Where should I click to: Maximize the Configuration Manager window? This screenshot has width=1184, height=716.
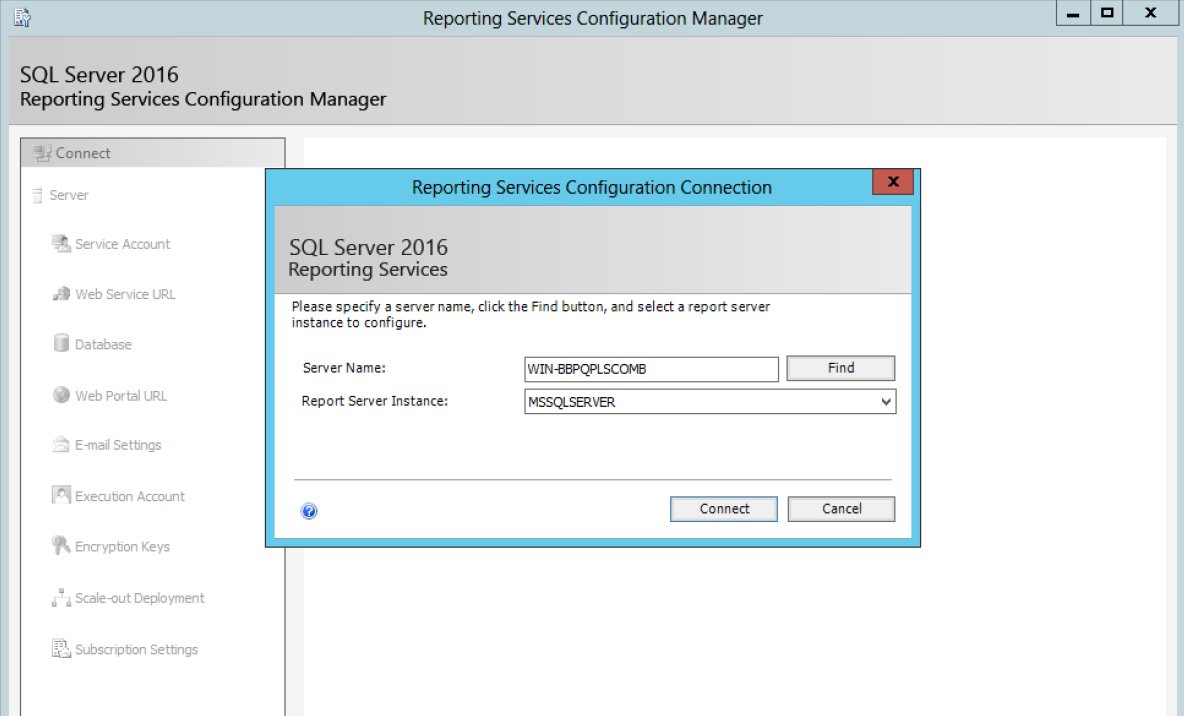pyautogui.click(x=1107, y=14)
